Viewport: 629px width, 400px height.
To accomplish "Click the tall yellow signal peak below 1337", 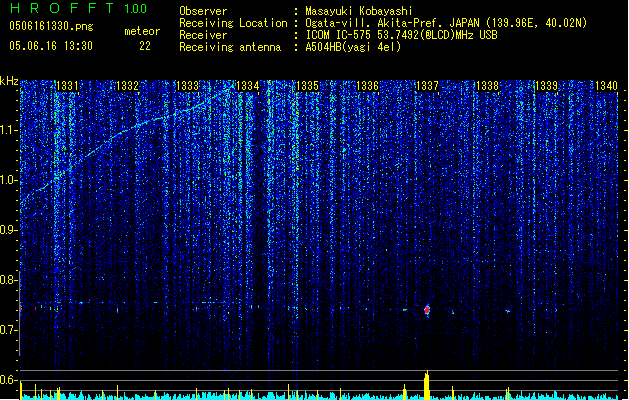I will point(427,385).
